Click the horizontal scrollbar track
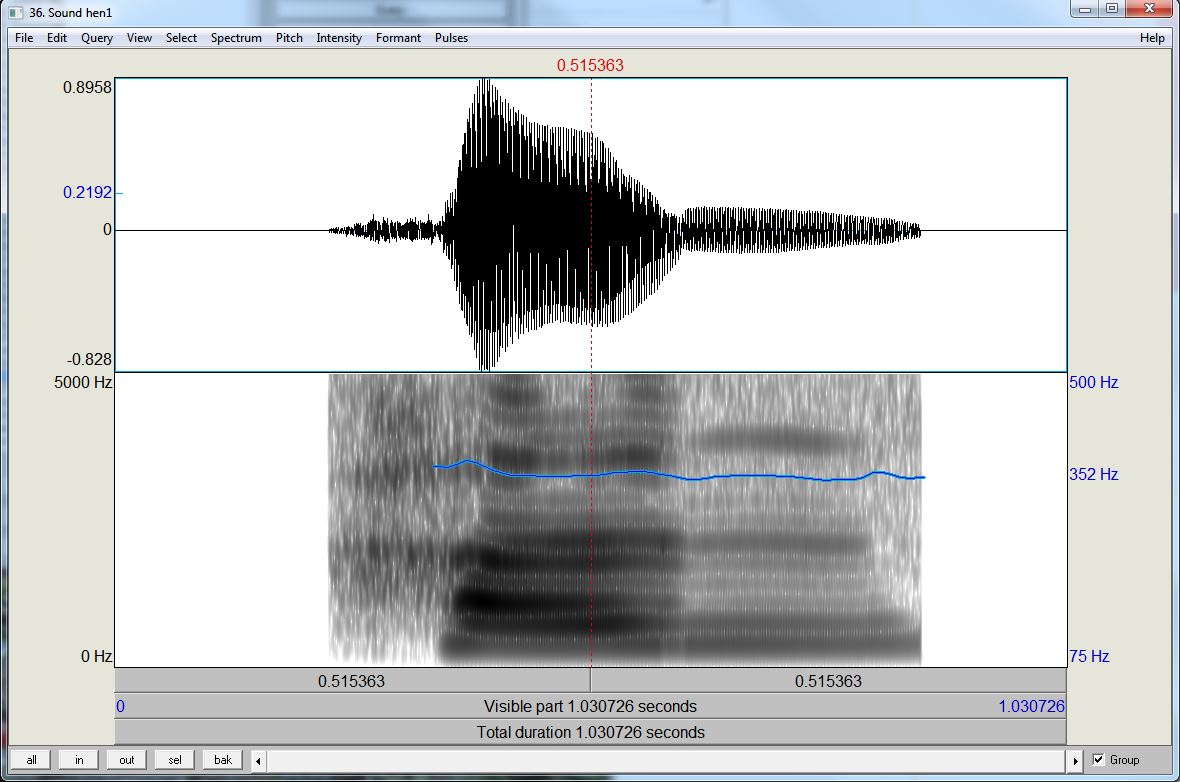The width and height of the screenshot is (1180, 782). point(667,761)
